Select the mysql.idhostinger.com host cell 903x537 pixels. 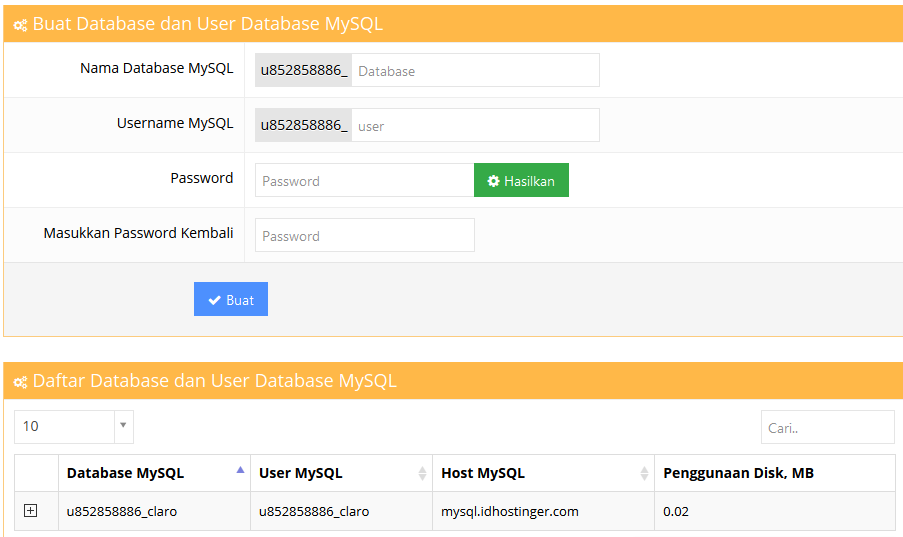pos(544,511)
